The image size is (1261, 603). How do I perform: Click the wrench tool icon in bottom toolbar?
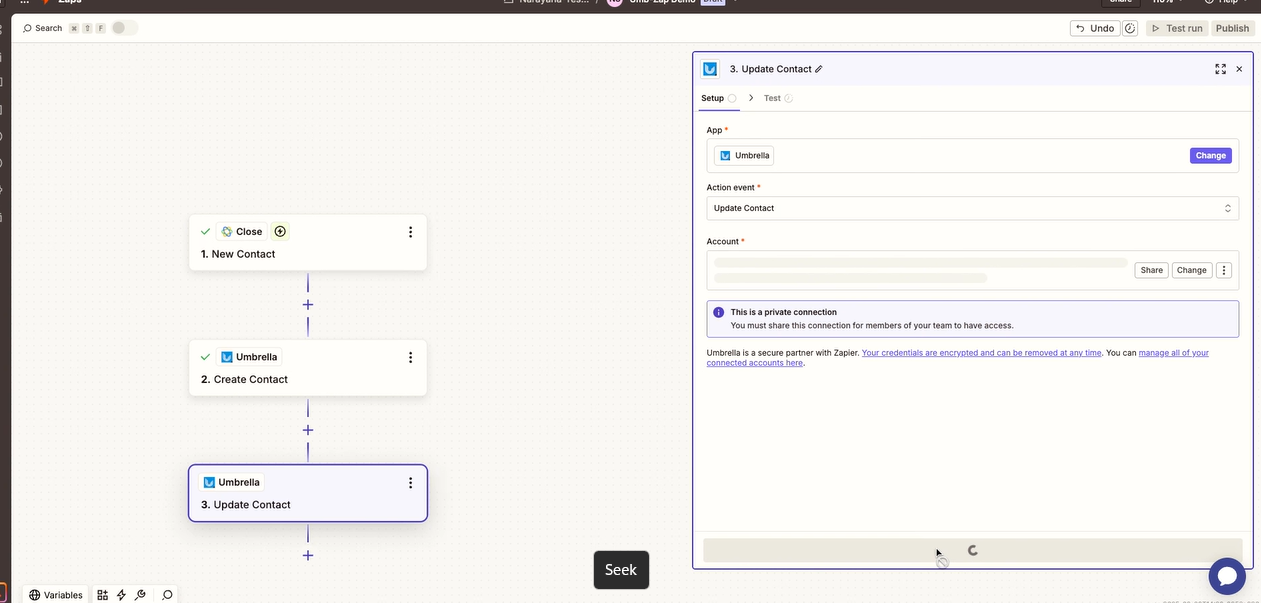click(140, 595)
